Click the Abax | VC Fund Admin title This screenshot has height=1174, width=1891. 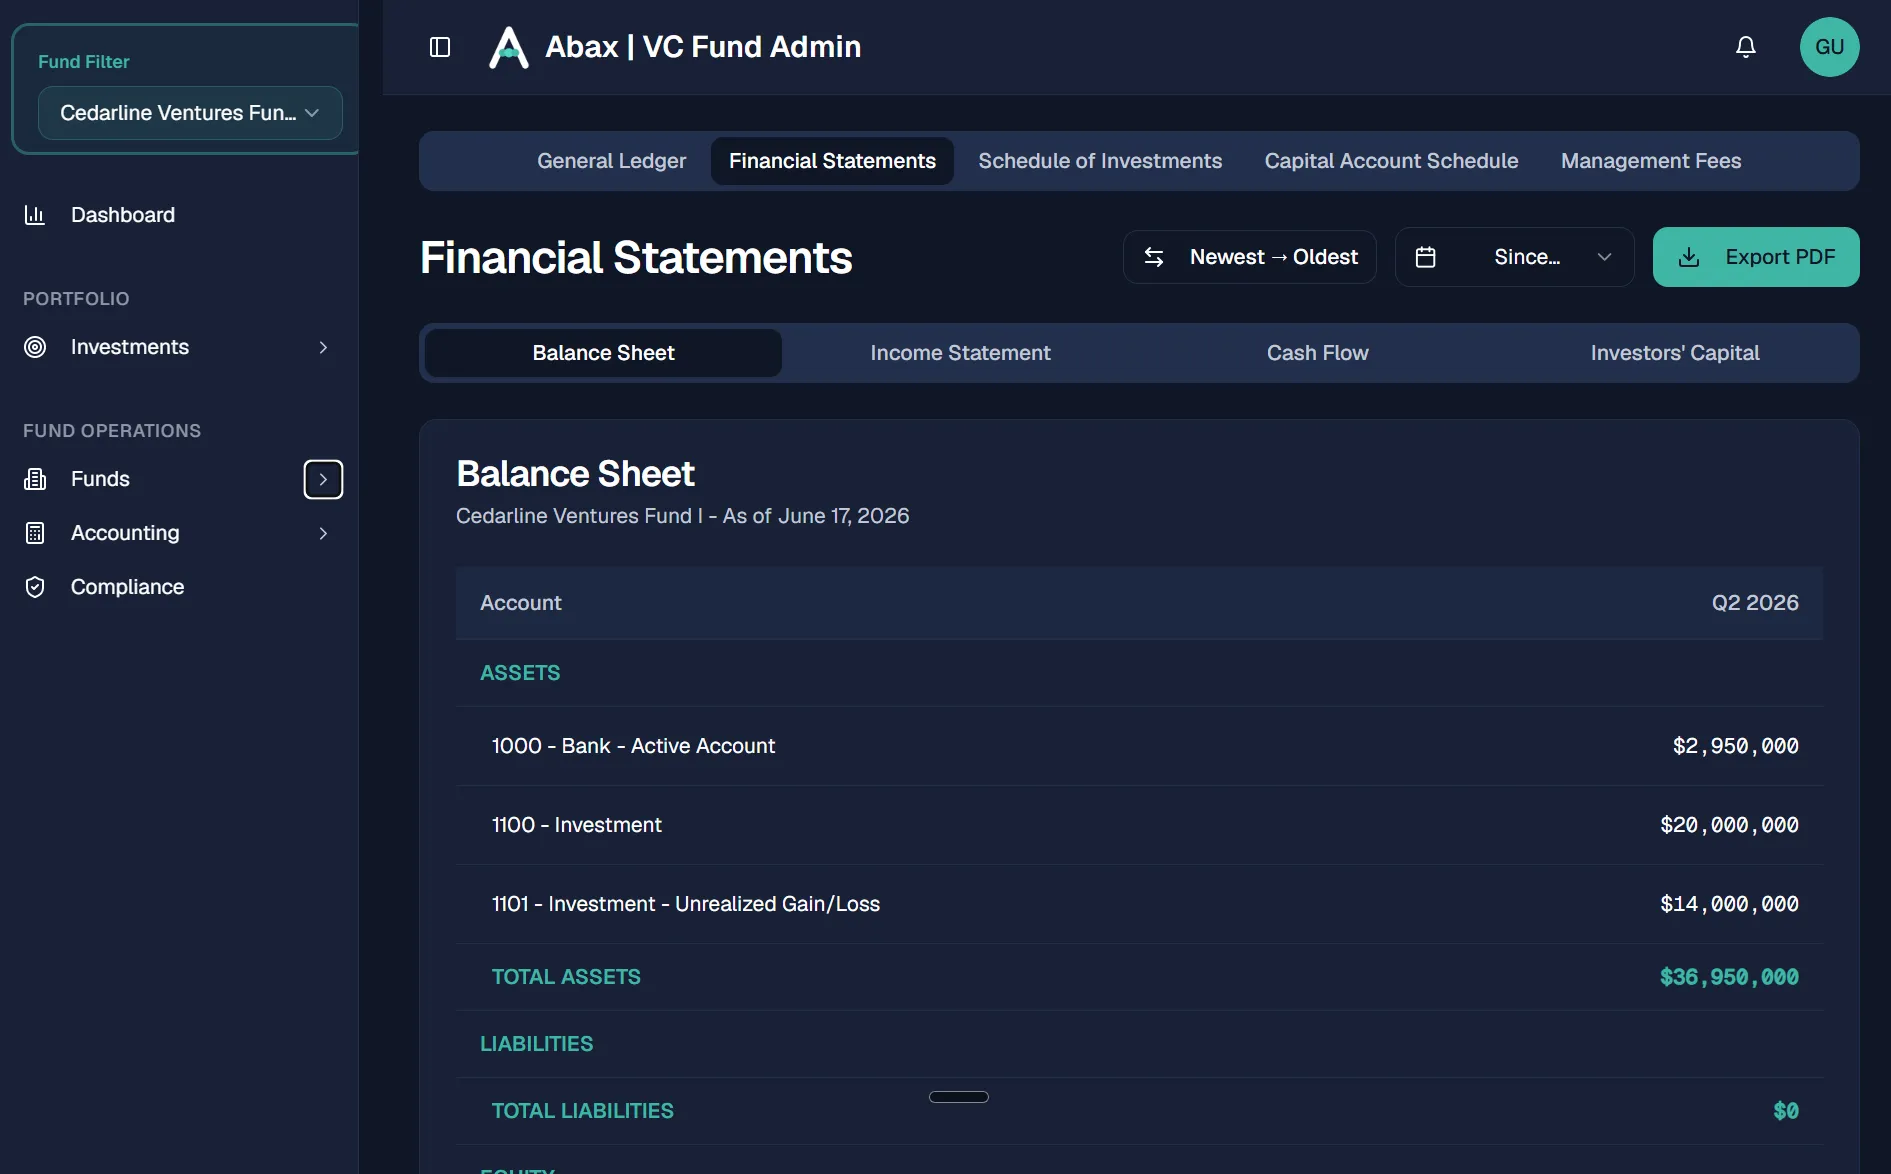click(702, 47)
